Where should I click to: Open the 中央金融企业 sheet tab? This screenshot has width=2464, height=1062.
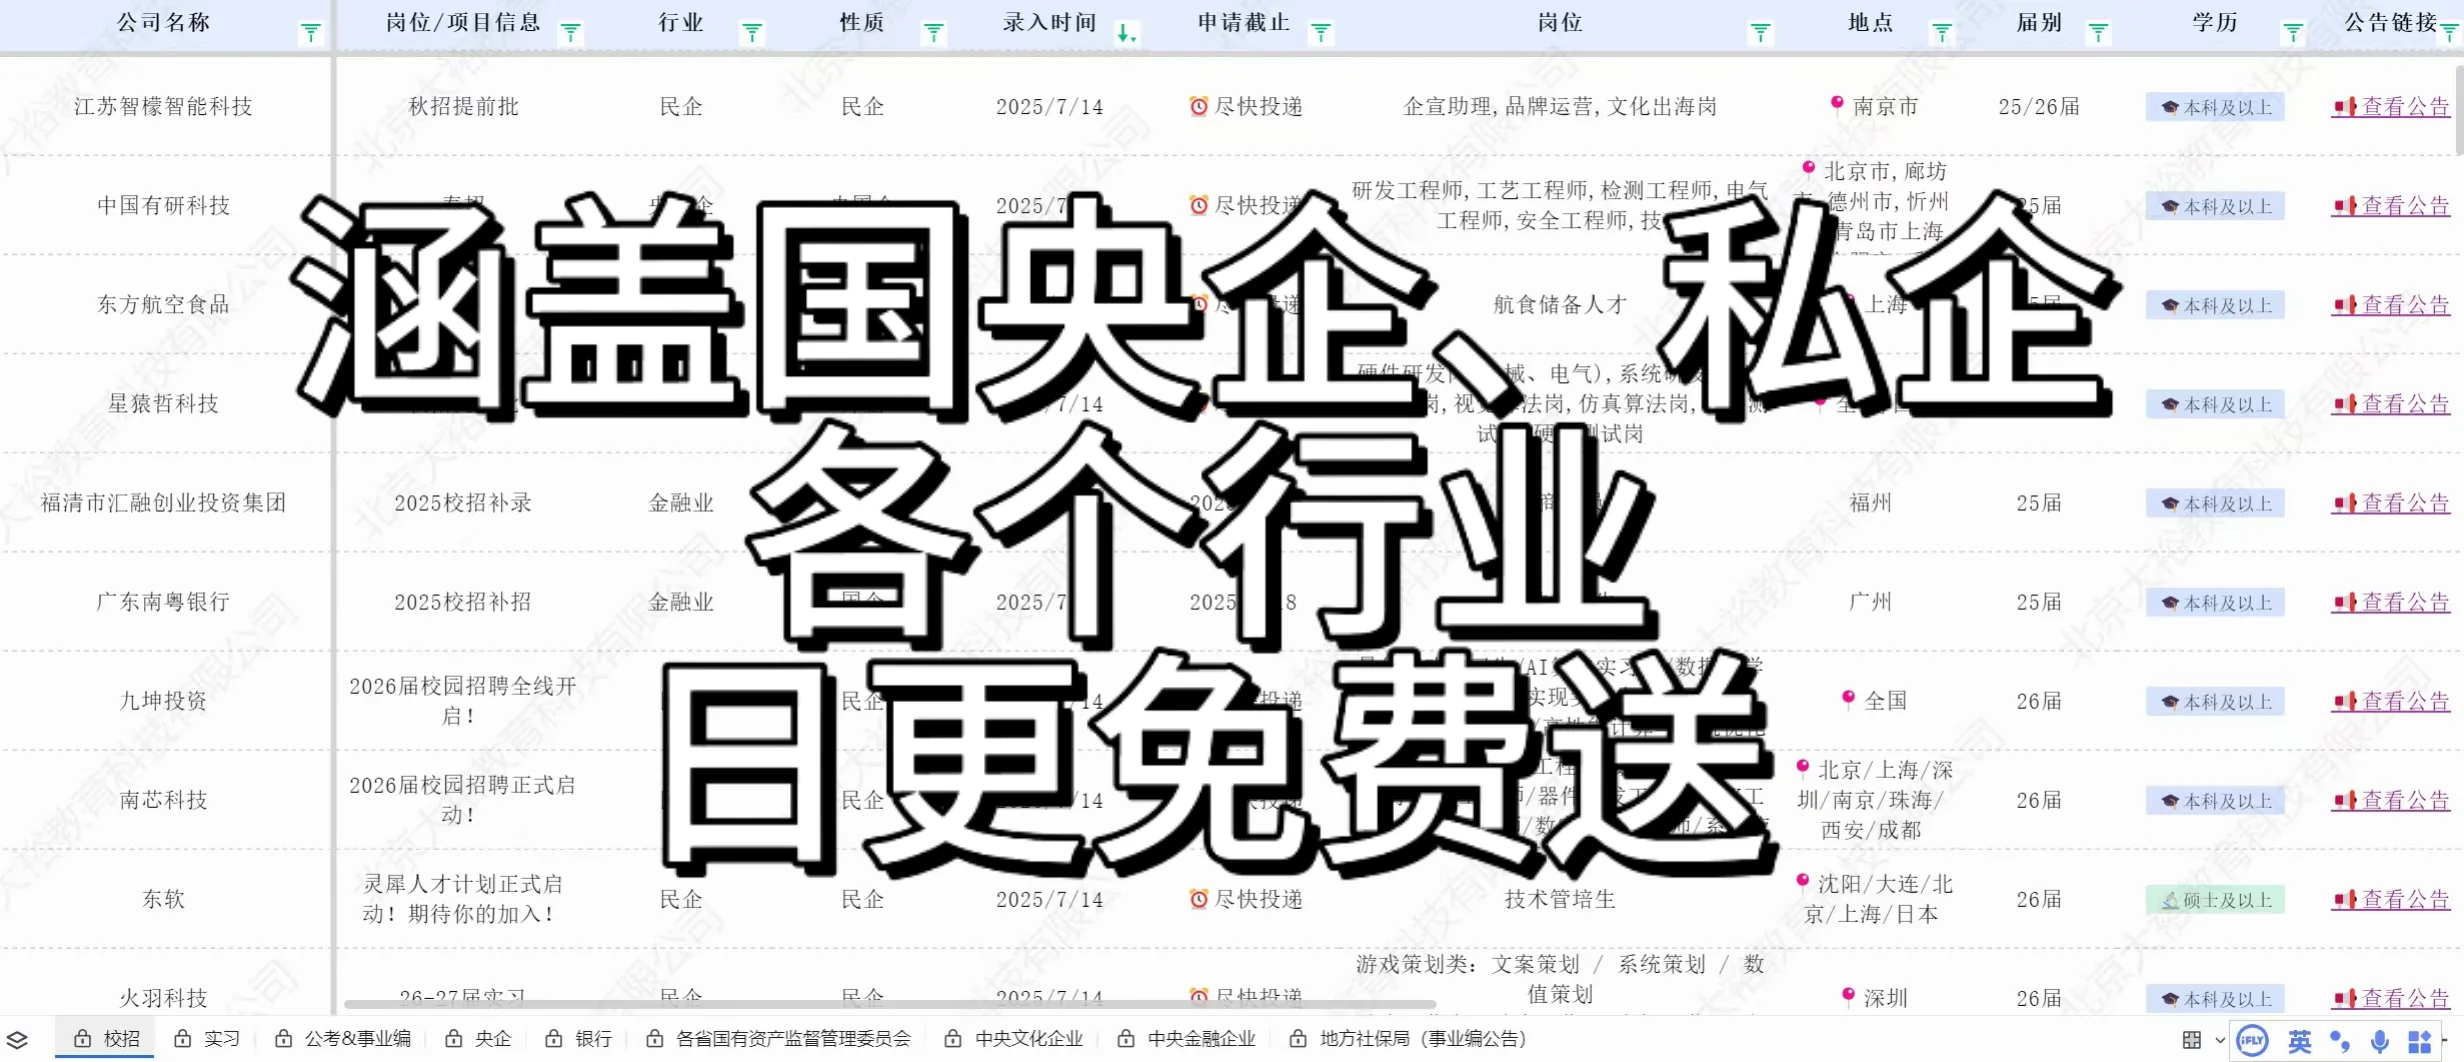[x=1186, y=1039]
